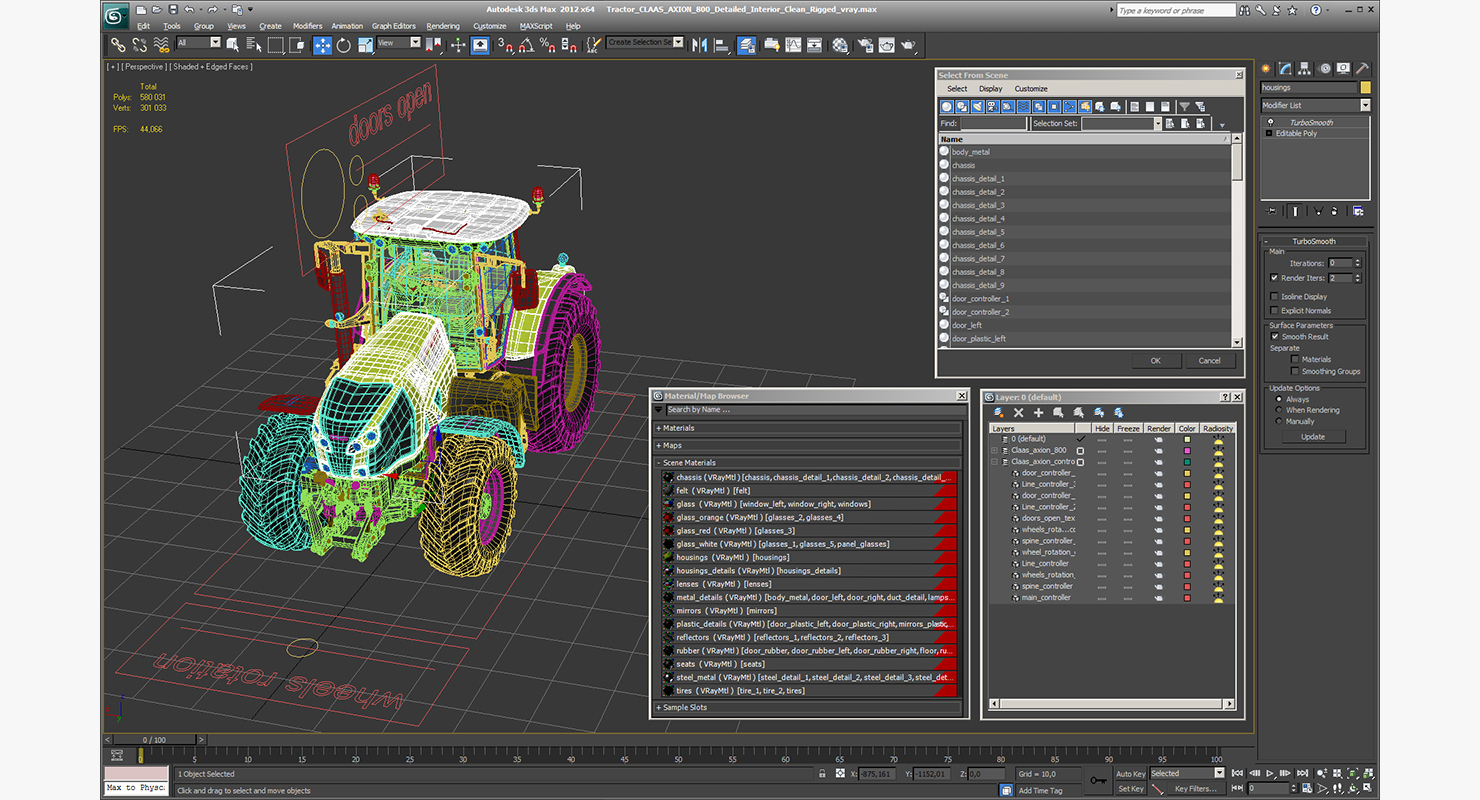The height and width of the screenshot is (800, 1480).
Task: Click Claas_axion_800 layer magenta color swatch
Action: (x=1187, y=451)
